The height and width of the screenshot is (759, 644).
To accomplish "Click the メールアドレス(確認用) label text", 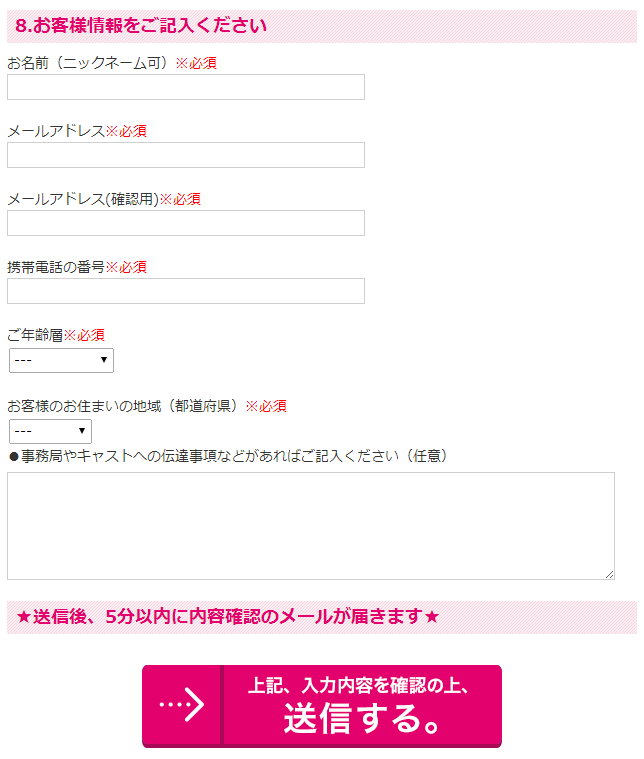I will coord(83,199).
